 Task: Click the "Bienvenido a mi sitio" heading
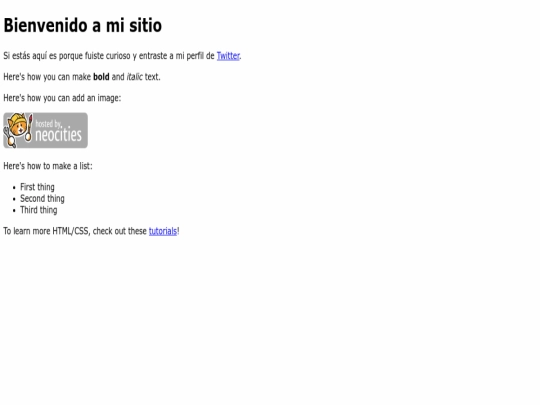point(83,25)
